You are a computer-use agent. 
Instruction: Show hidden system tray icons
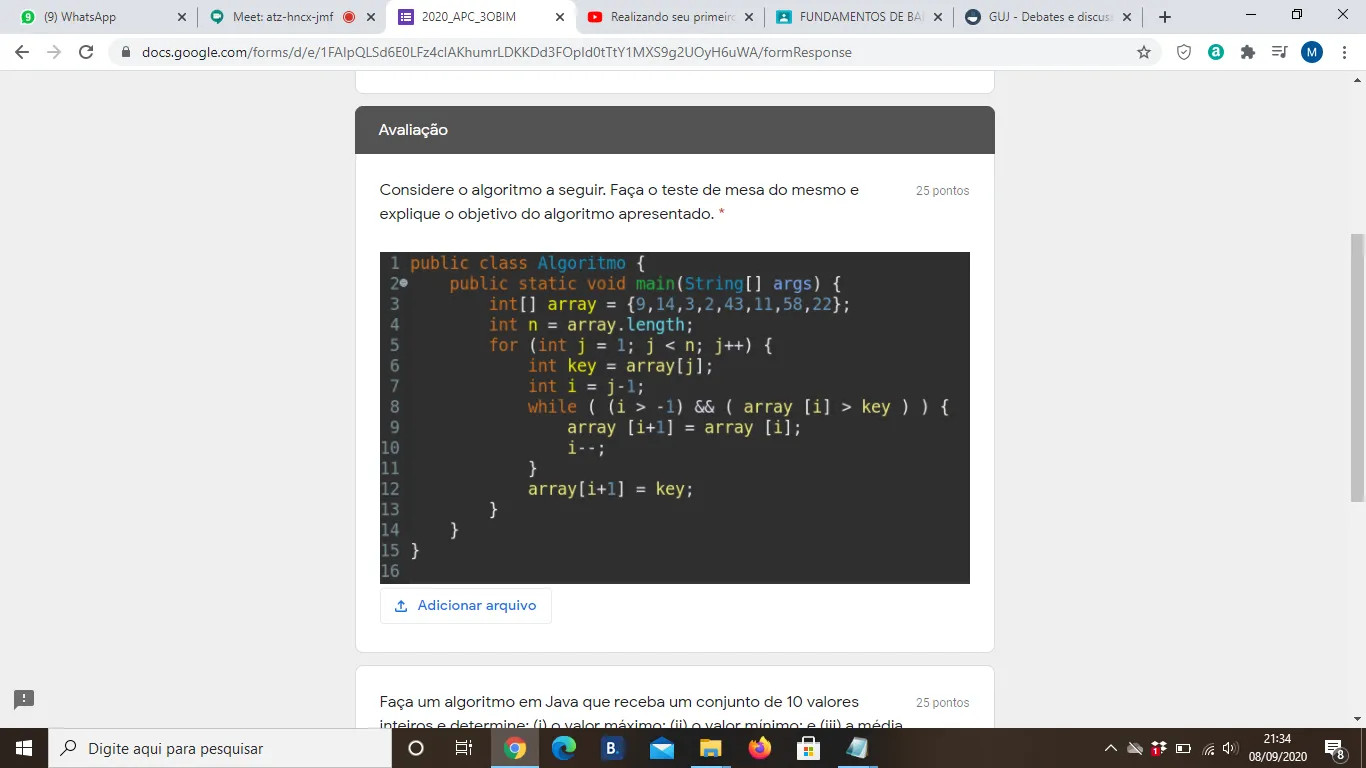(x=1110, y=748)
